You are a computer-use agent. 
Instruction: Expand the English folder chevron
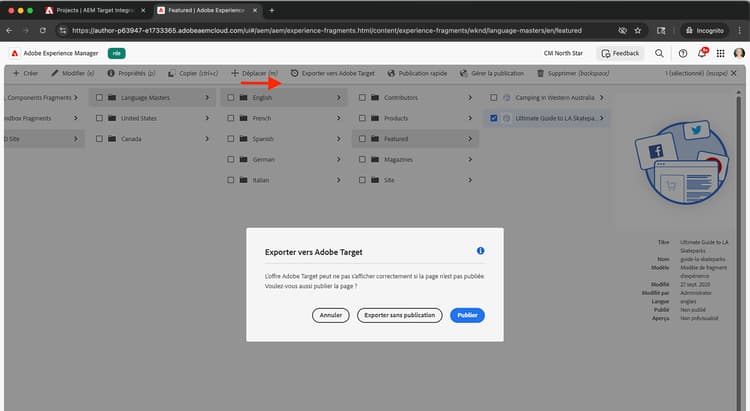click(339, 98)
